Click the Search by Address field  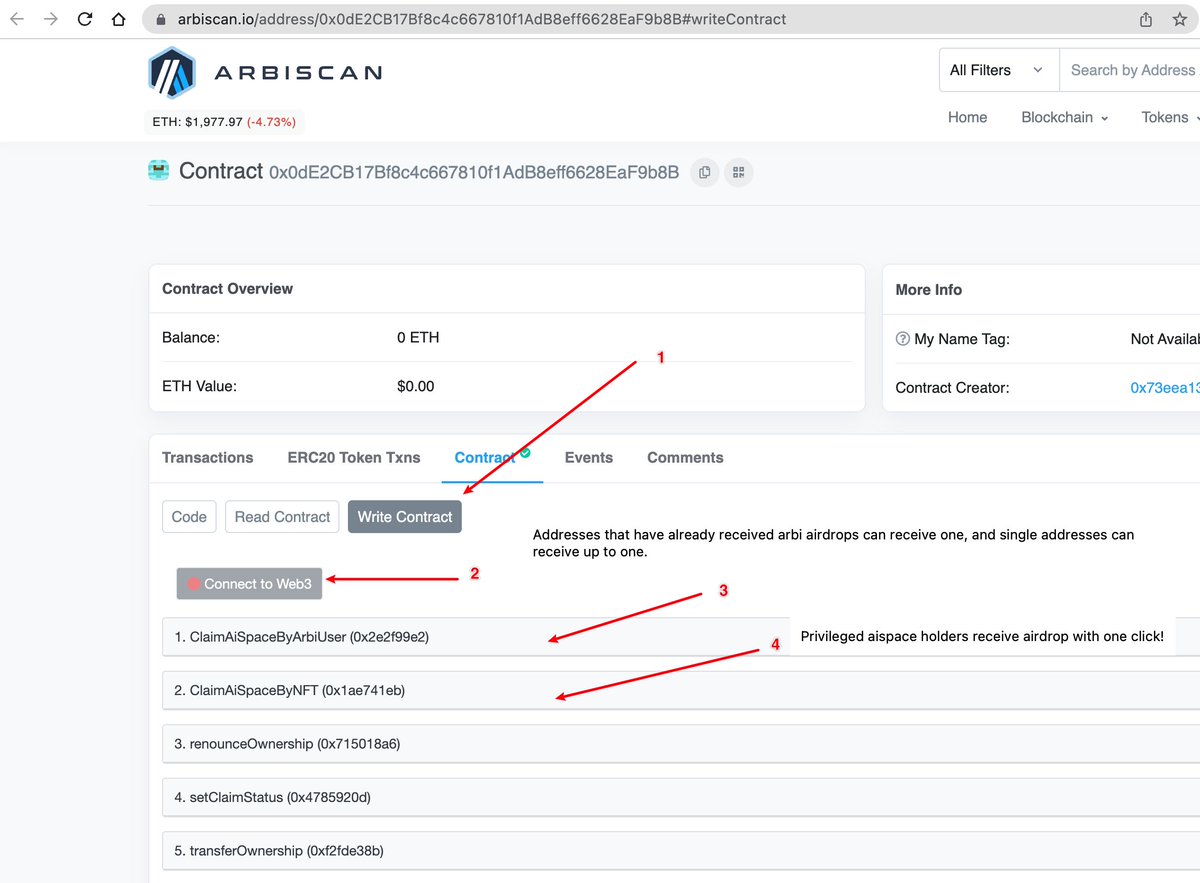click(x=1130, y=70)
